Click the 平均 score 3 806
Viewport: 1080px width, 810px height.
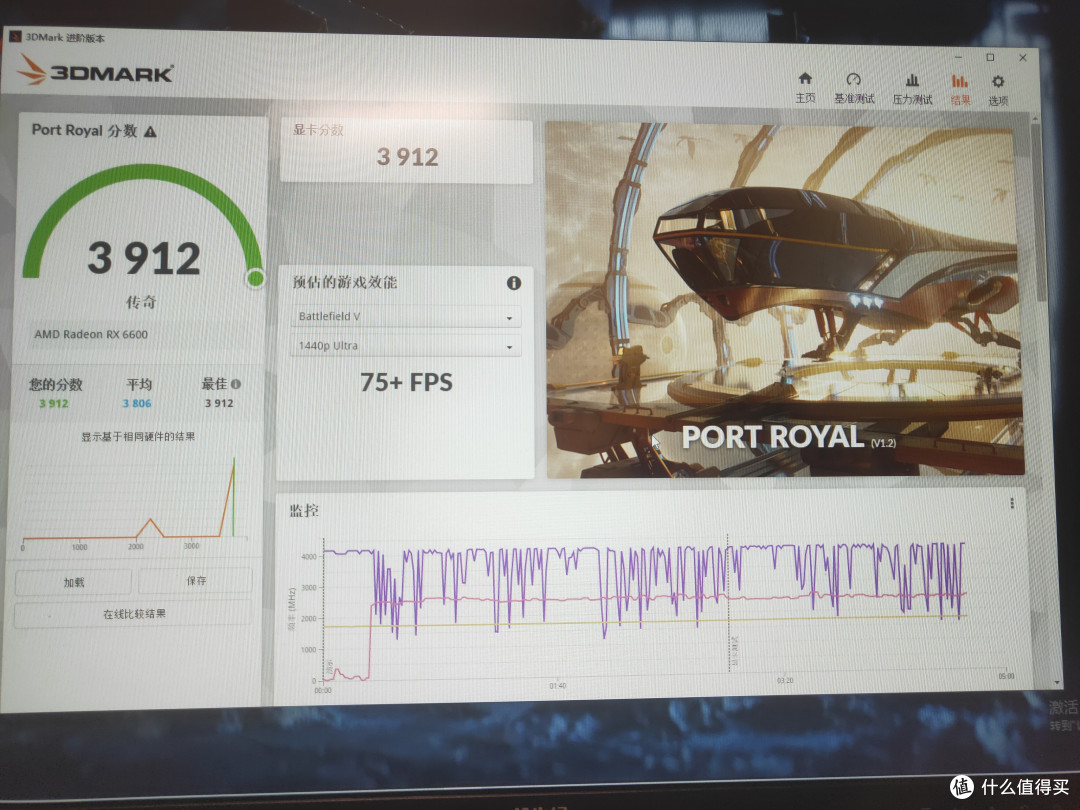coord(136,404)
